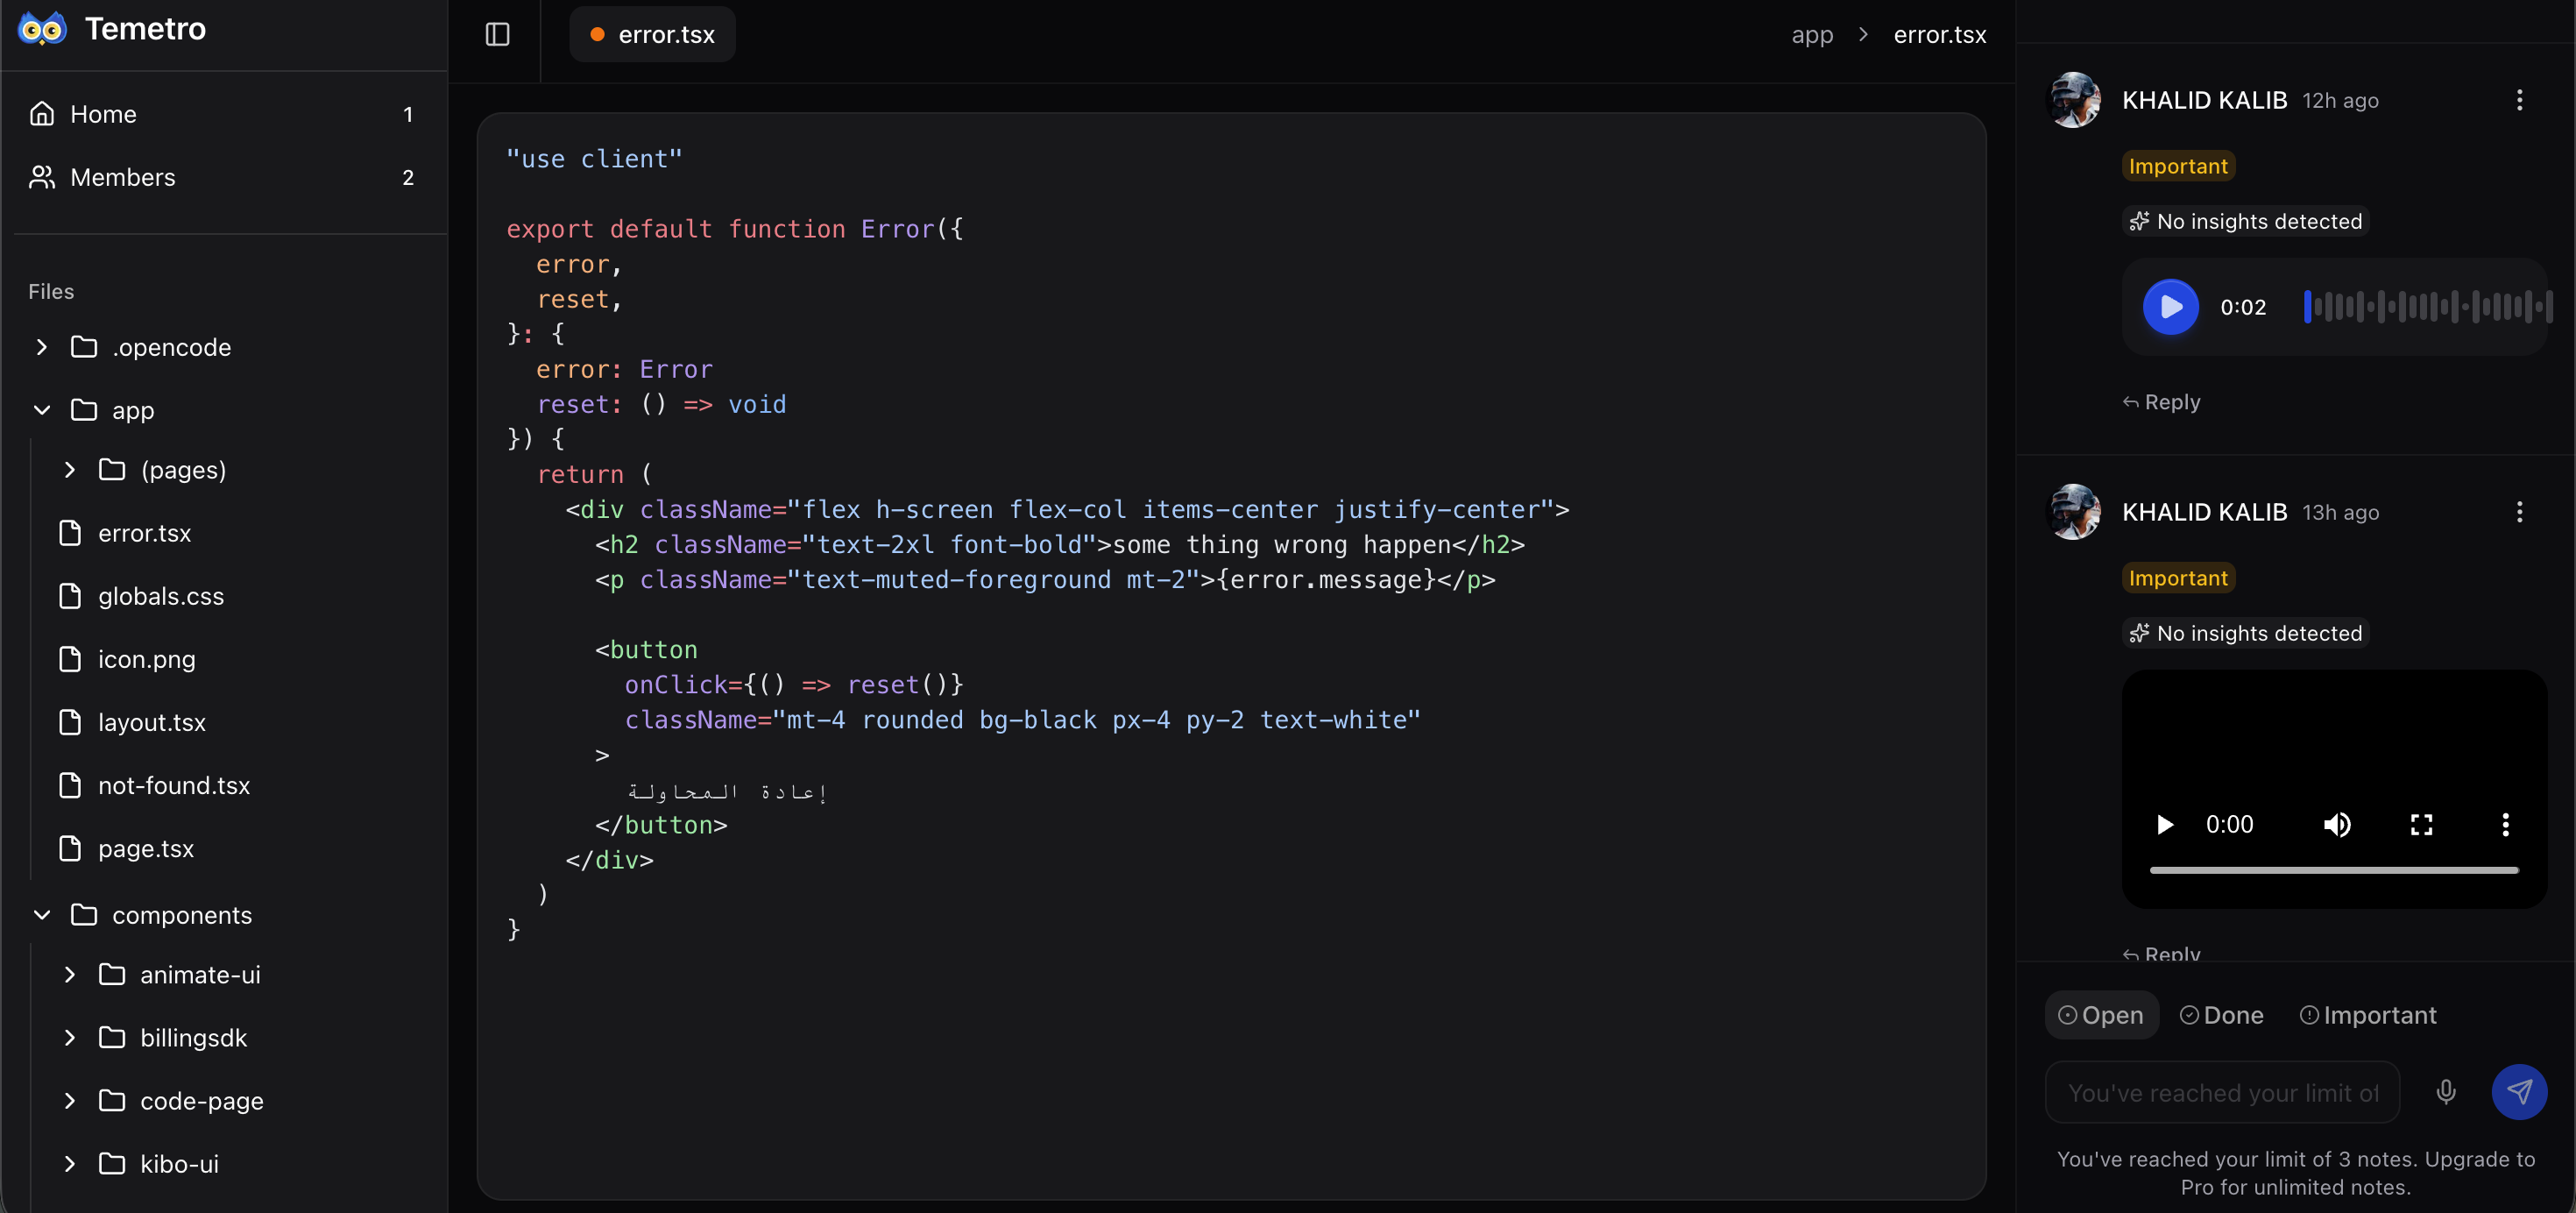Screen dimensions: 2576x1213
Task: Open options menu on KHALID KALIB's comment
Action: coord(2520,100)
